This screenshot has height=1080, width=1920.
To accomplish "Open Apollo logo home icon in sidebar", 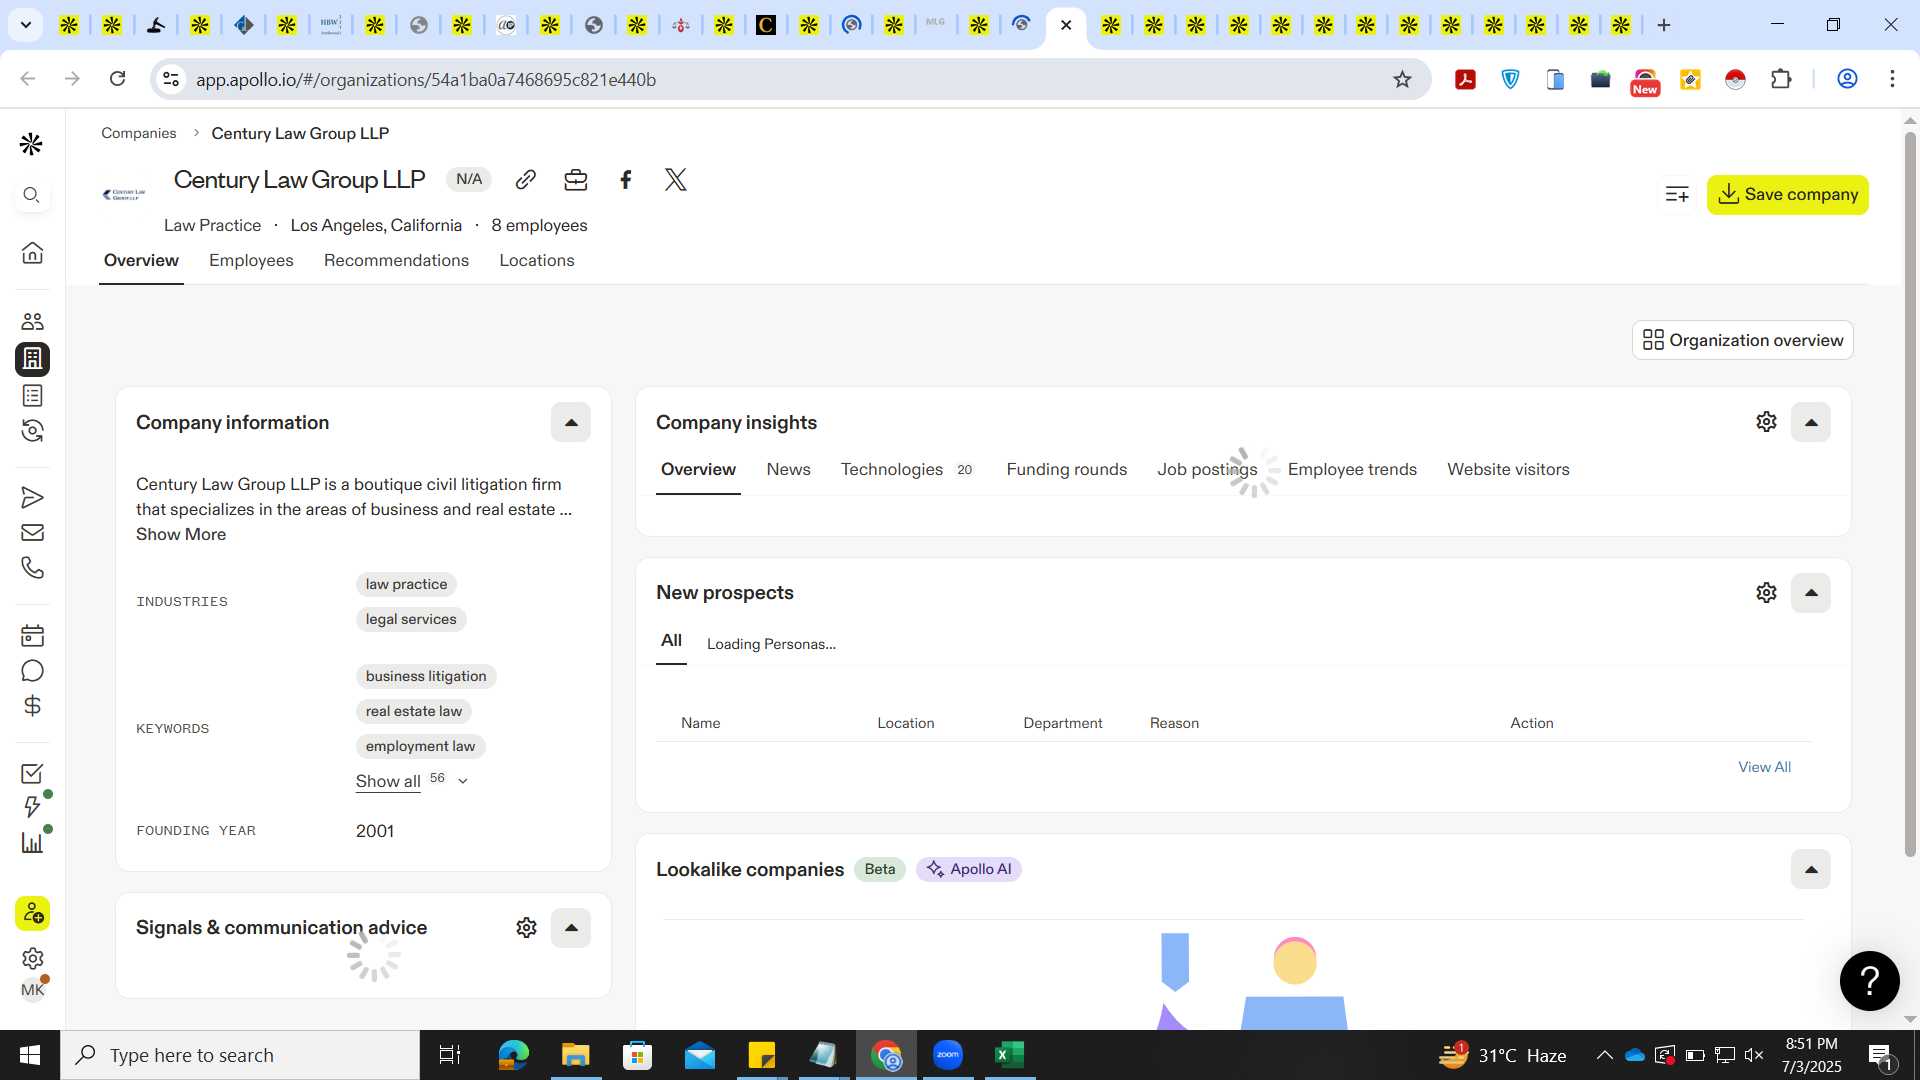I will coord(32,144).
